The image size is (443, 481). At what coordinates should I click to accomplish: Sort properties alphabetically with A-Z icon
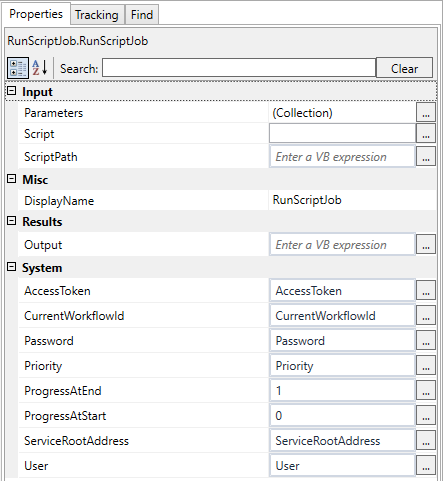click(40, 68)
